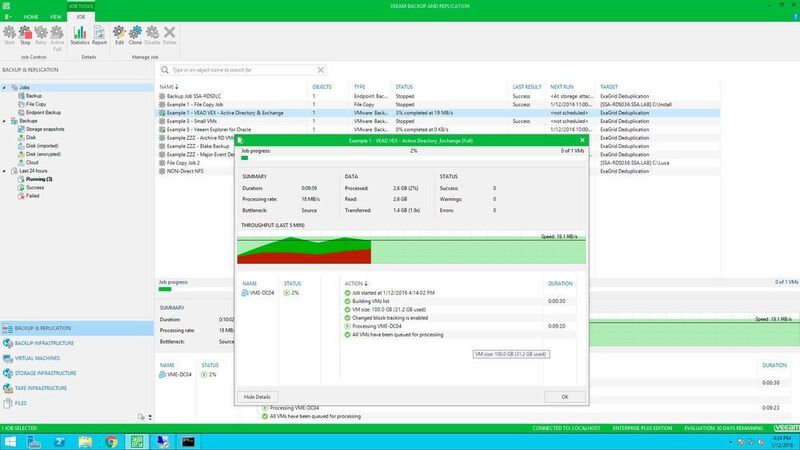Click the search magnifier icon

(x=165, y=70)
